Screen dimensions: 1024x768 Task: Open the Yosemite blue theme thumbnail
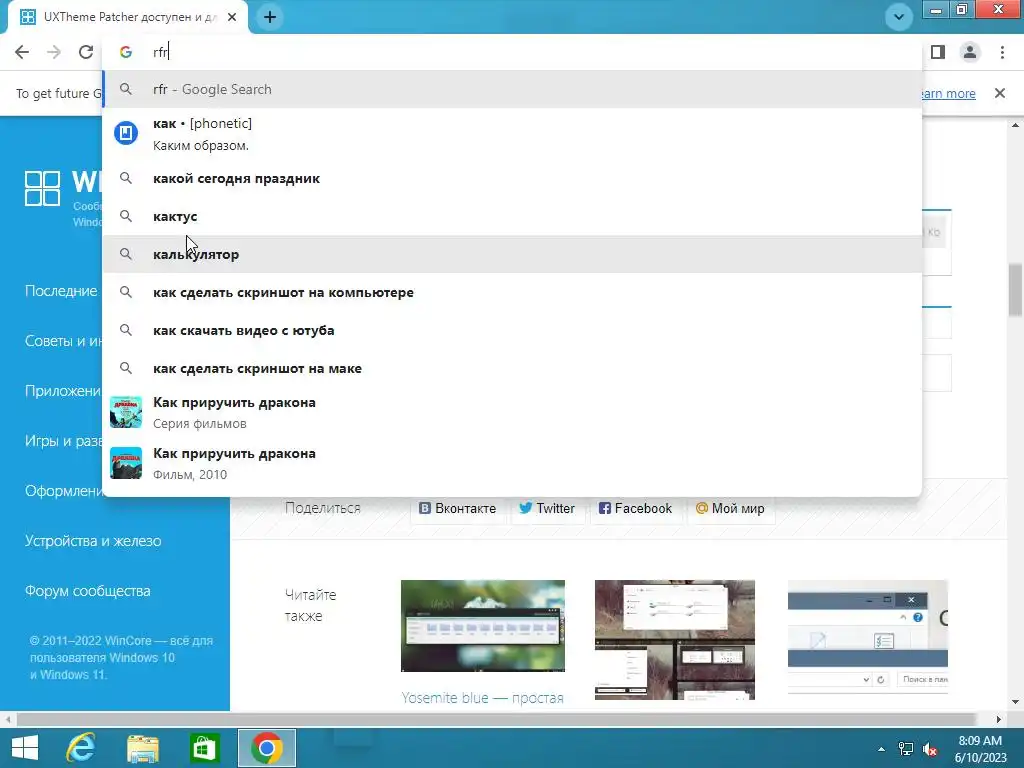483,626
